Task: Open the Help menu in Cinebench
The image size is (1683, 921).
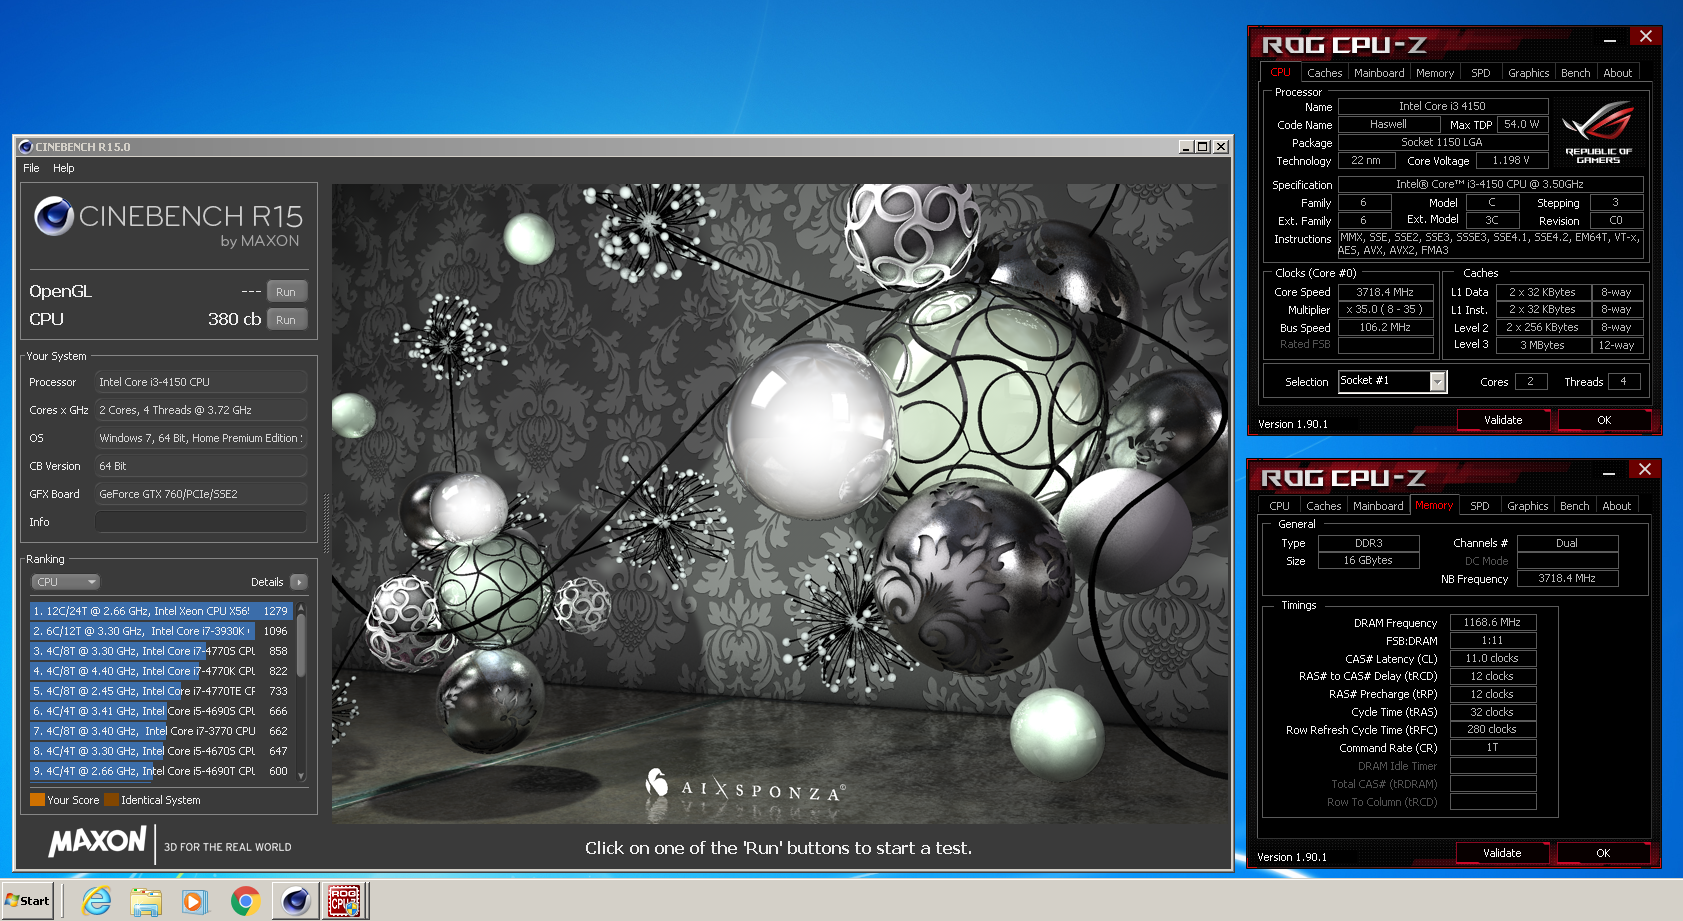Action: point(64,168)
